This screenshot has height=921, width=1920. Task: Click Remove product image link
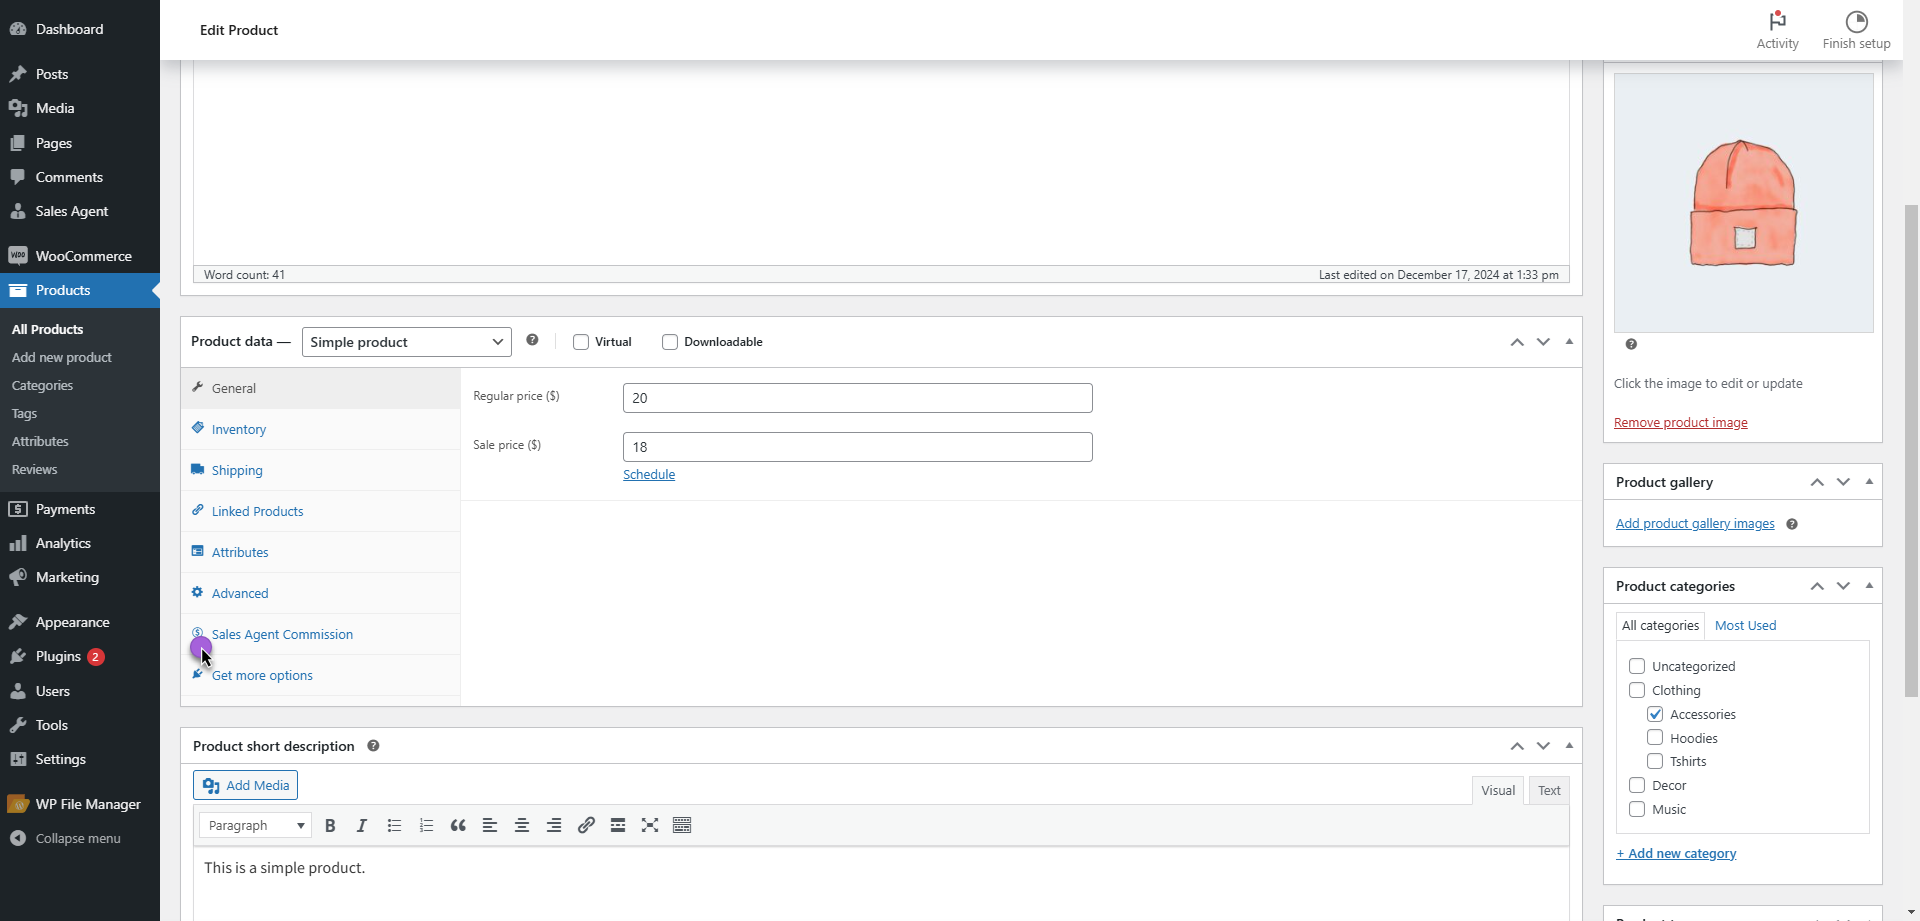pos(1681,423)
